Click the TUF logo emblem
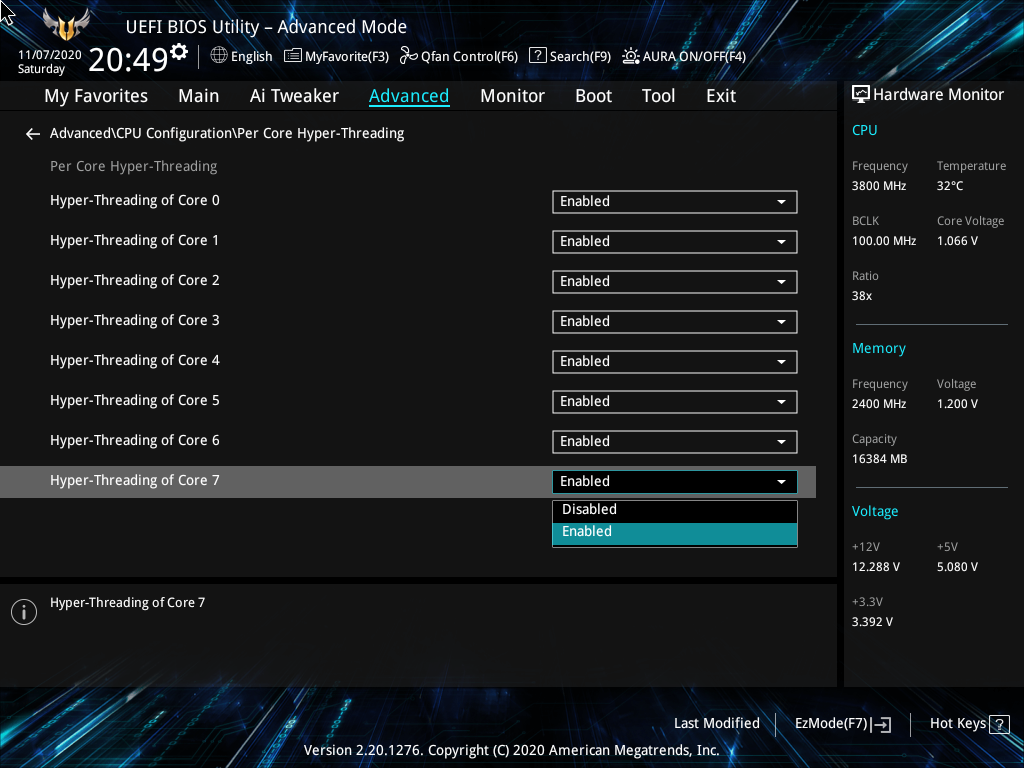Viewport: 1024px width, 768px height. 66,25
